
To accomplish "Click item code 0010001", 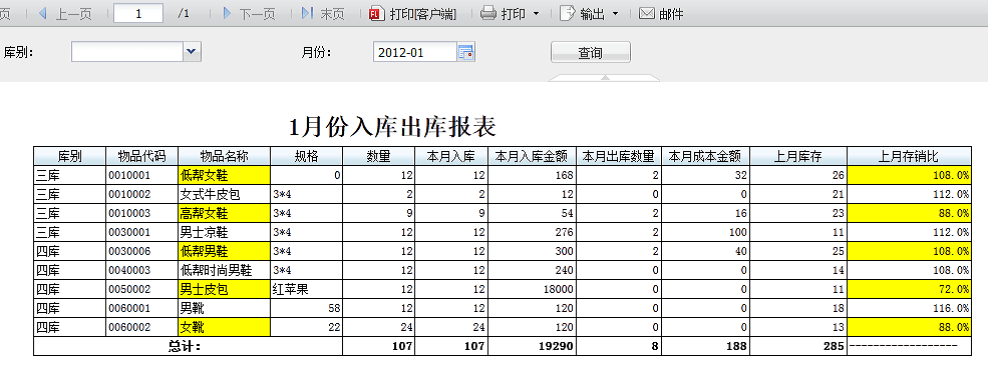I will 142,175.
